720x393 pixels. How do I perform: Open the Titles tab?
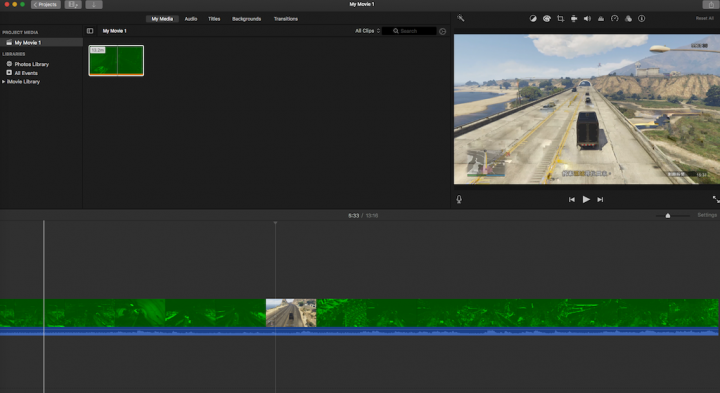214,19
